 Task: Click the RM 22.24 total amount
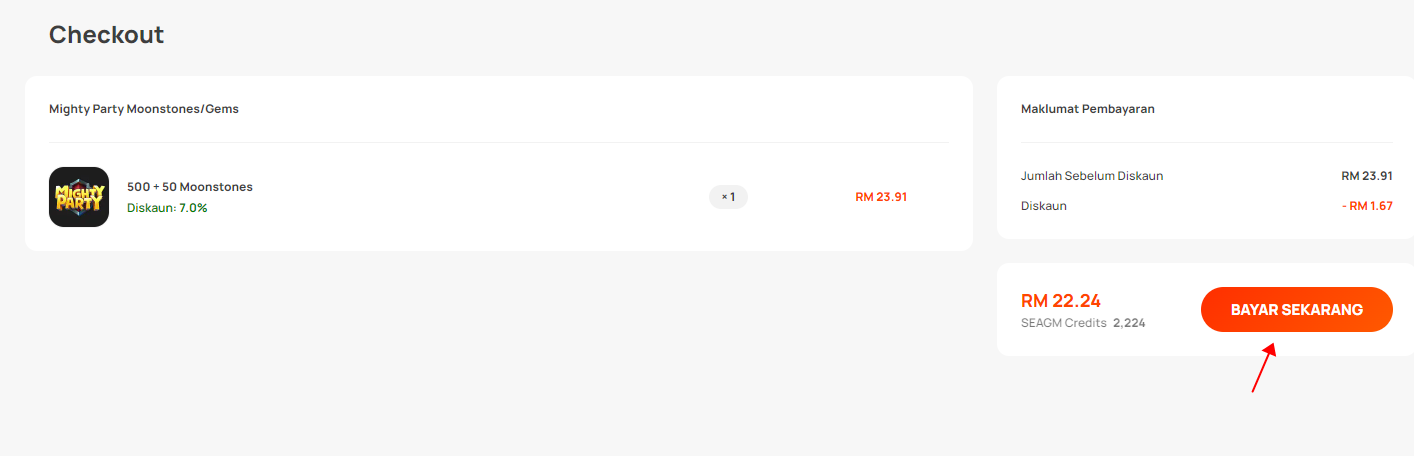(x=1061, y=301)
